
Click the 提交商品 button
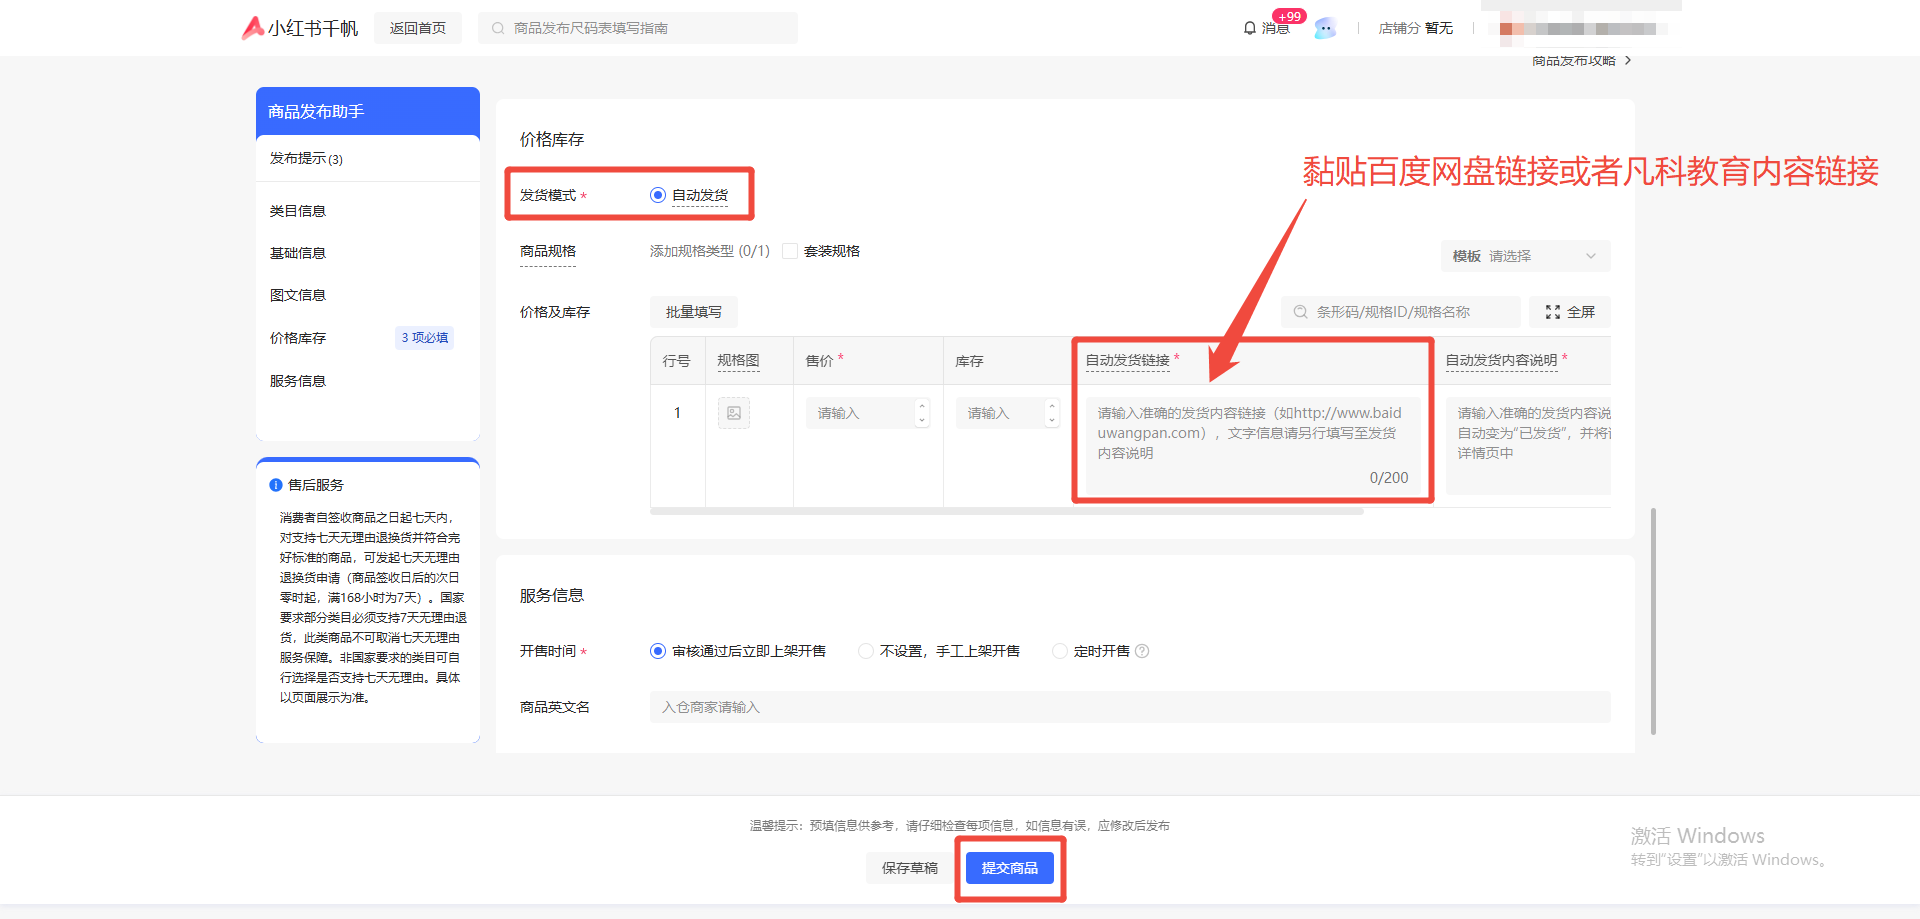pyautogui.click(x=1009, y=868)
